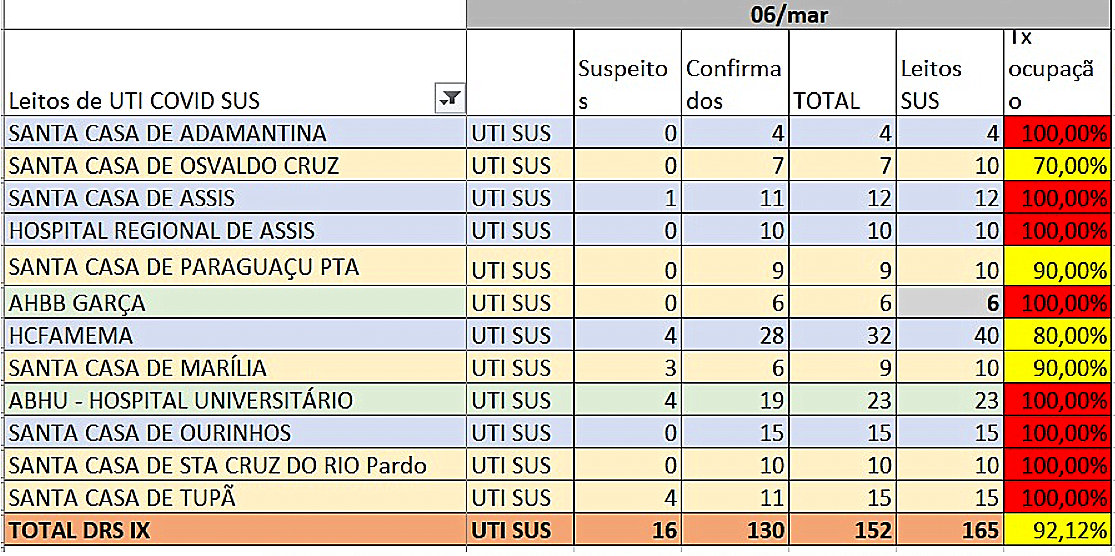The height and width of the screenshot is (556, 1115).
Task: Click the ABHU - HOSPITAL UNIVERSITÁRIO cell
Action: click(x=236, y=401)
